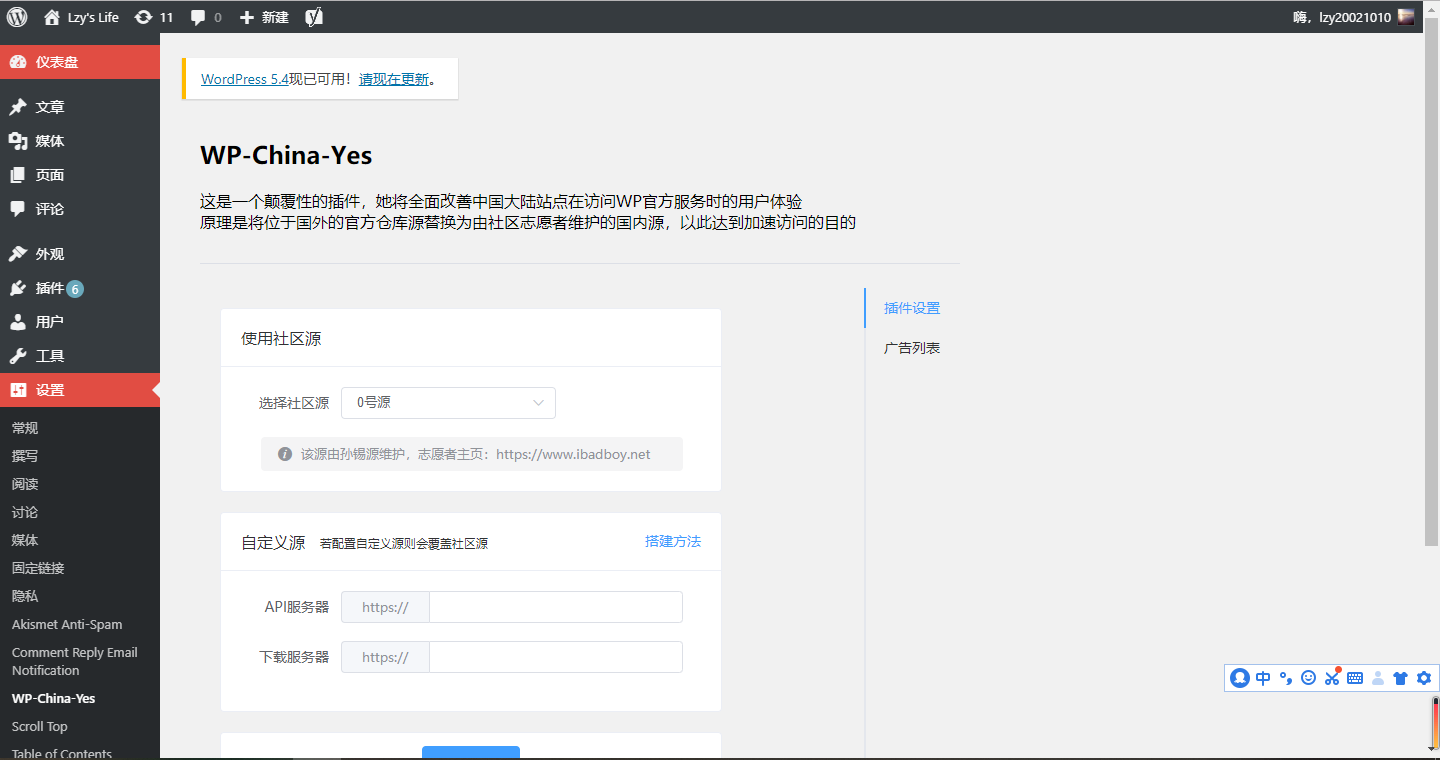
Task: Go to 仪表盘 dashboard
Action: (80, 62)
